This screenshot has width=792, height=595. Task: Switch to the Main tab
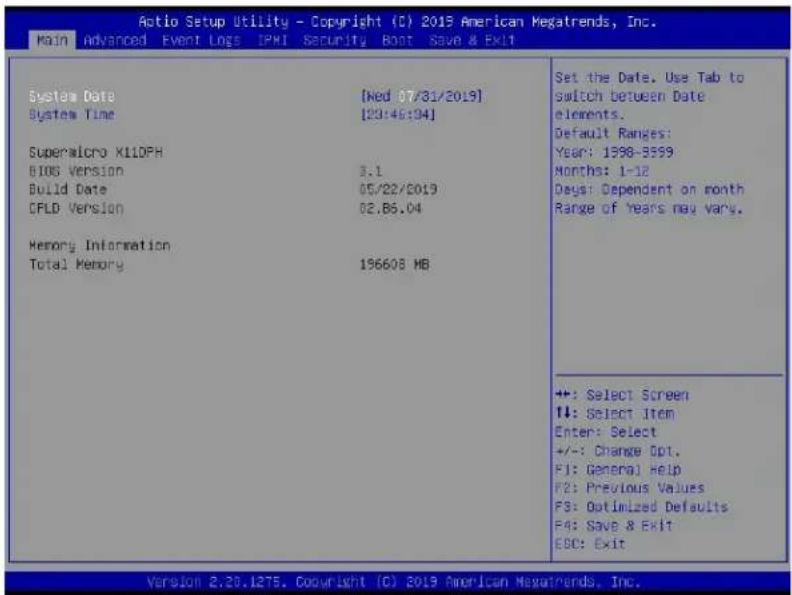click(x=52, y=40)
